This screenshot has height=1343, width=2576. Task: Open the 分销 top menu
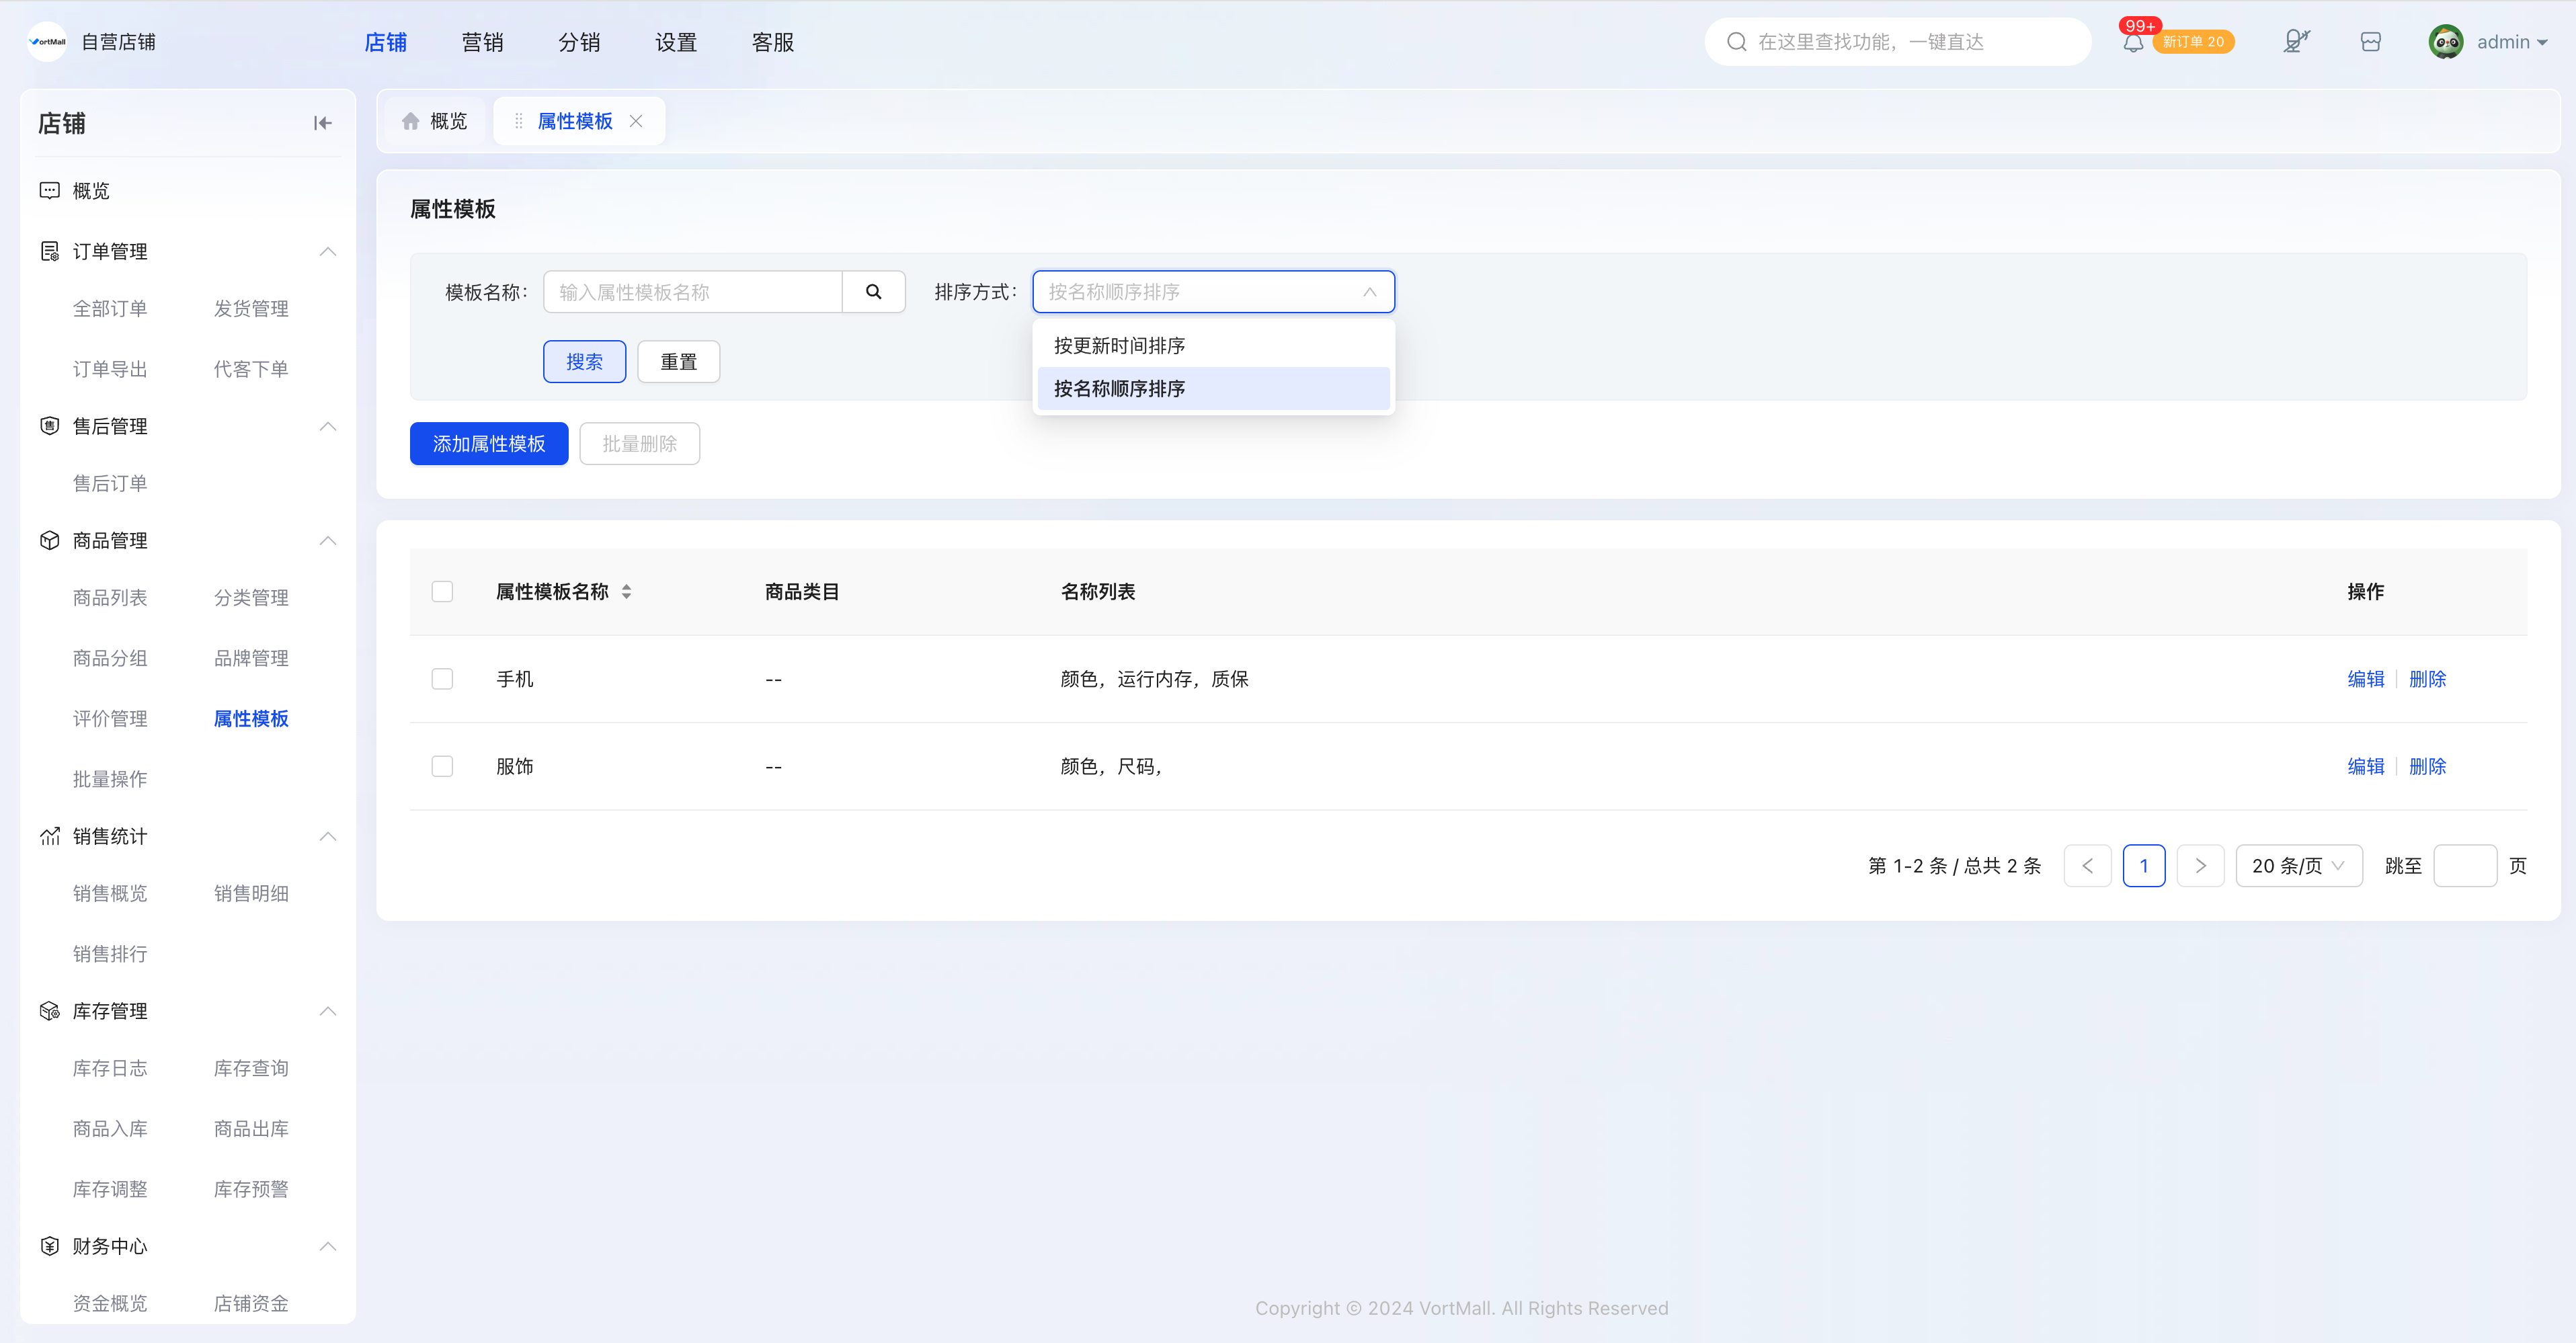(579, 42)
